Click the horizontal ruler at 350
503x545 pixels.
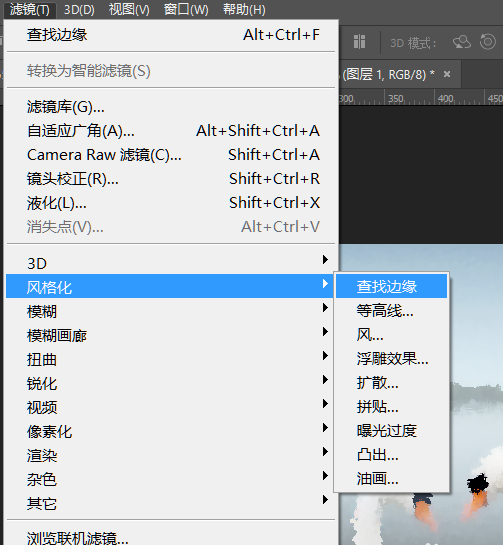click(x=396, y=98)
